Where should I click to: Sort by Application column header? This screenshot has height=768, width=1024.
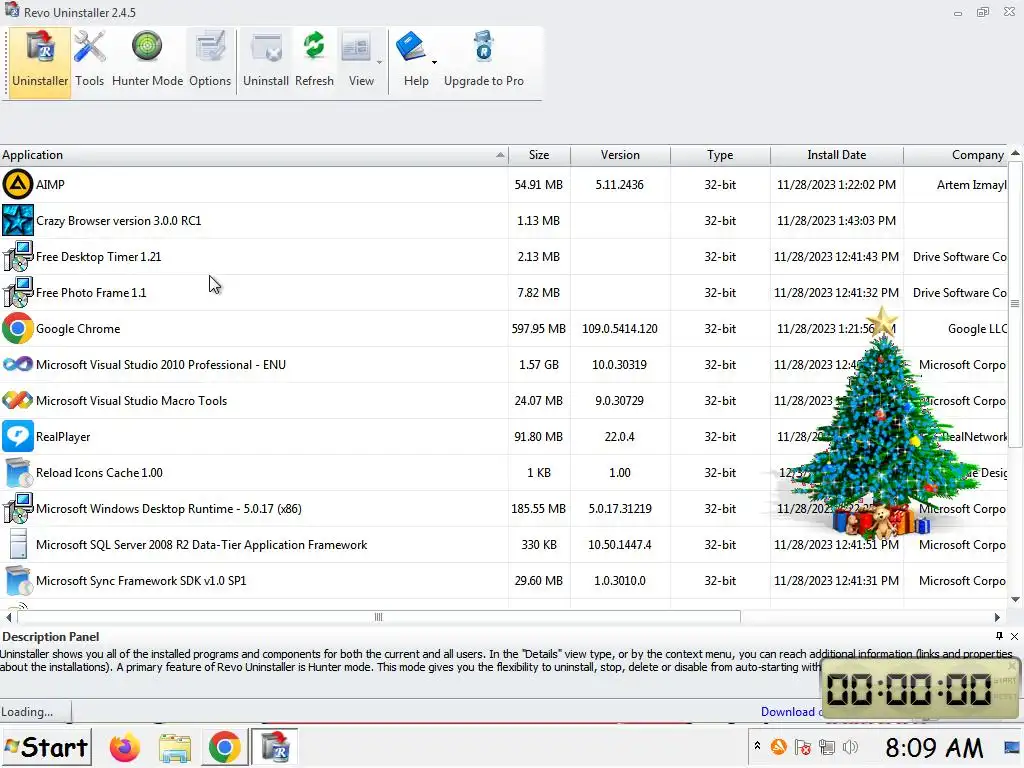click(253, 155)
